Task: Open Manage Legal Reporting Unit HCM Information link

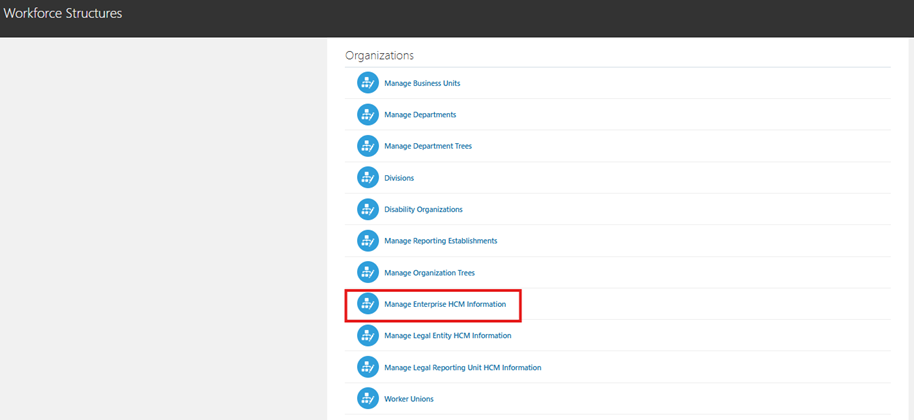Action: 462,368
